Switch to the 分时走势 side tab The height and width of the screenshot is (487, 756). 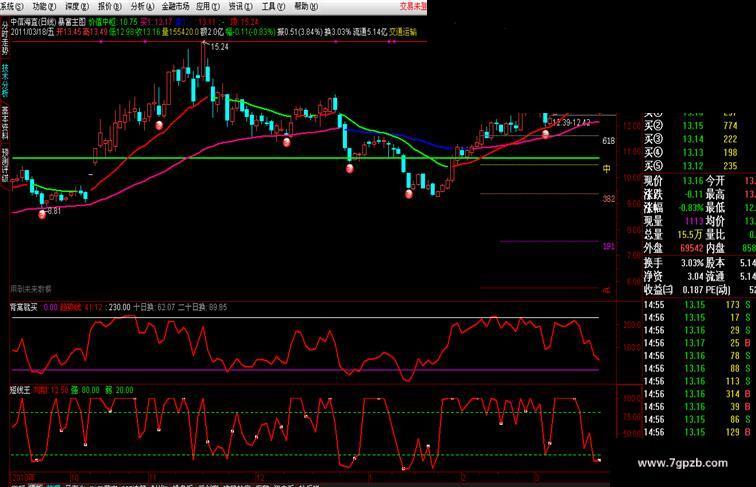(5, 40)
